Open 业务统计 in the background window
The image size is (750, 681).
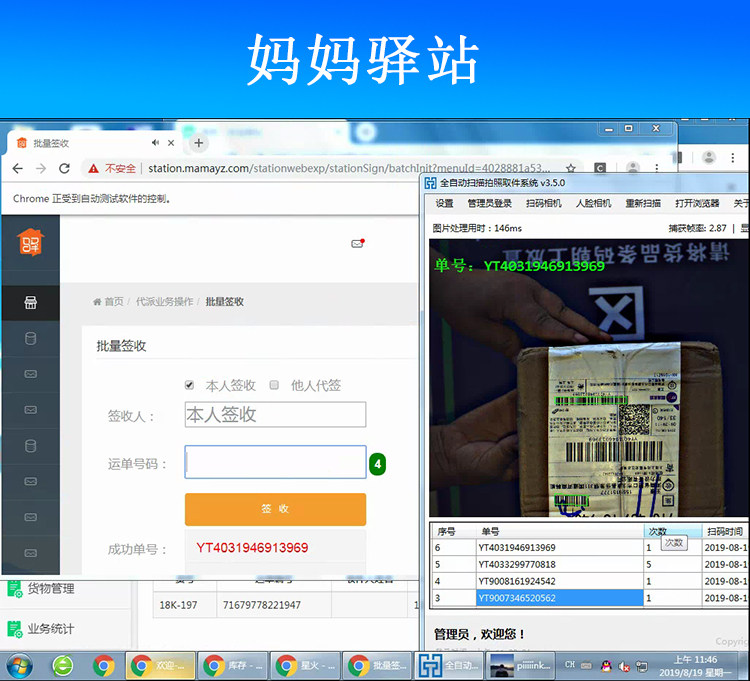pyautogui.click(x=51, y=628)
